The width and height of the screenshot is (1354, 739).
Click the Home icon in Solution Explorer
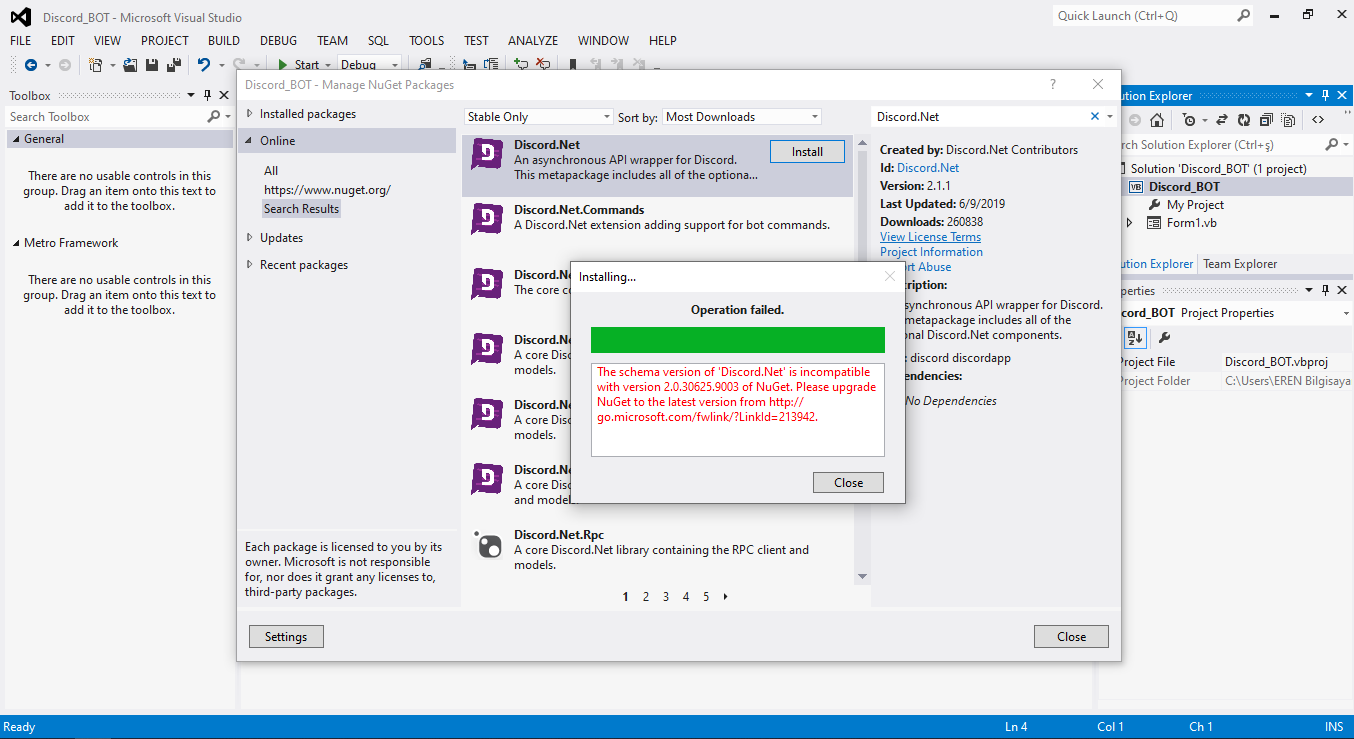coord(1157,120)
